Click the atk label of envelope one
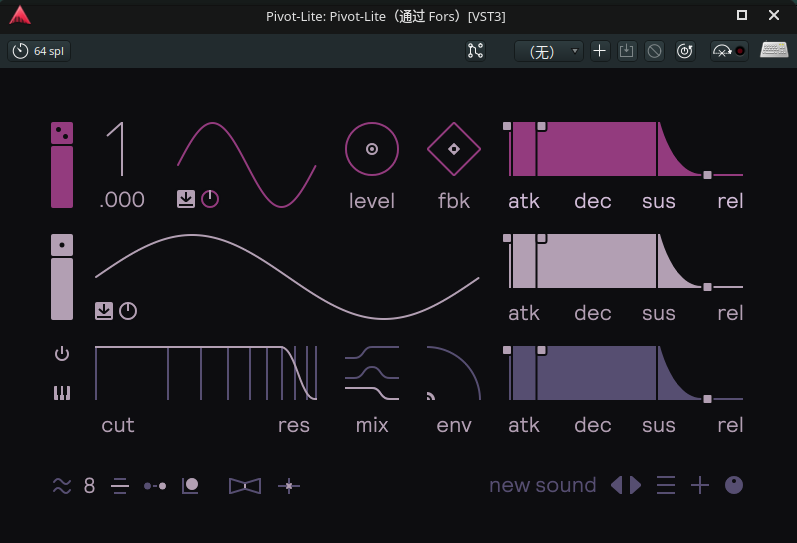Image resolution: width=797 pixels, height=543 pixels. tap(524, 201)
